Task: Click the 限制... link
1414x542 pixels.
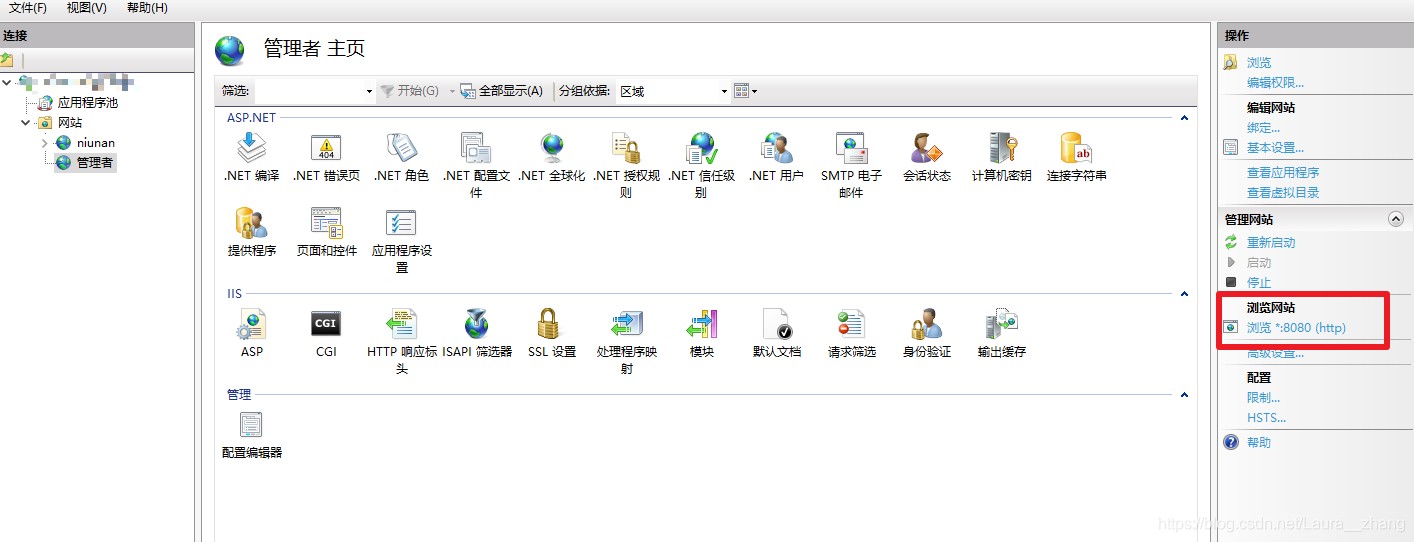Action: click(1263, 397)
